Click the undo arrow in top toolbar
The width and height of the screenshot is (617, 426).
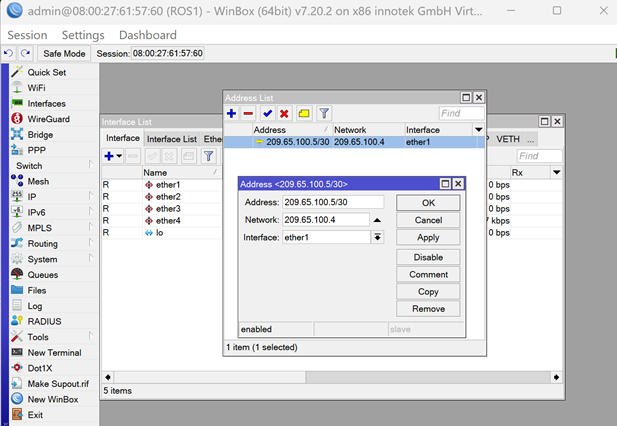(x=10, y=53)
